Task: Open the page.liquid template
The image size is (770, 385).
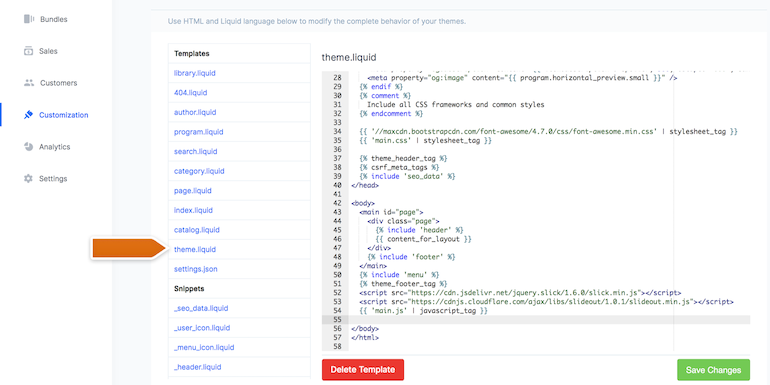Action: point(192,191)
